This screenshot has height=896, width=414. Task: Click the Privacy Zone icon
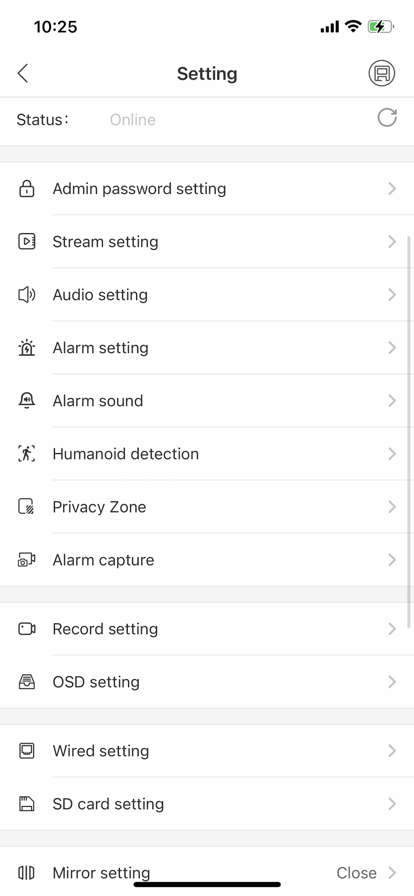tap(26, 507)
